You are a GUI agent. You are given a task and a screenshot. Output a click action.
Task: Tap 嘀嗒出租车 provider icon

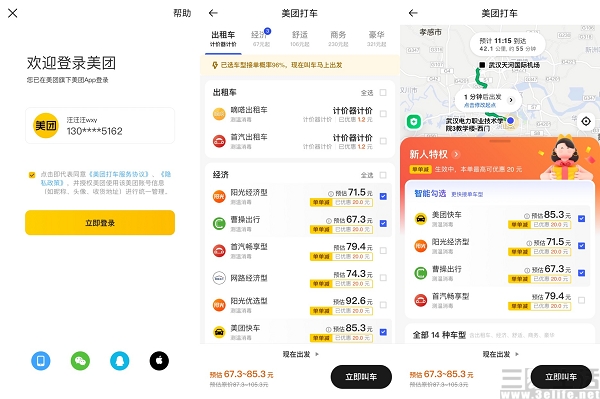(219, 114)
